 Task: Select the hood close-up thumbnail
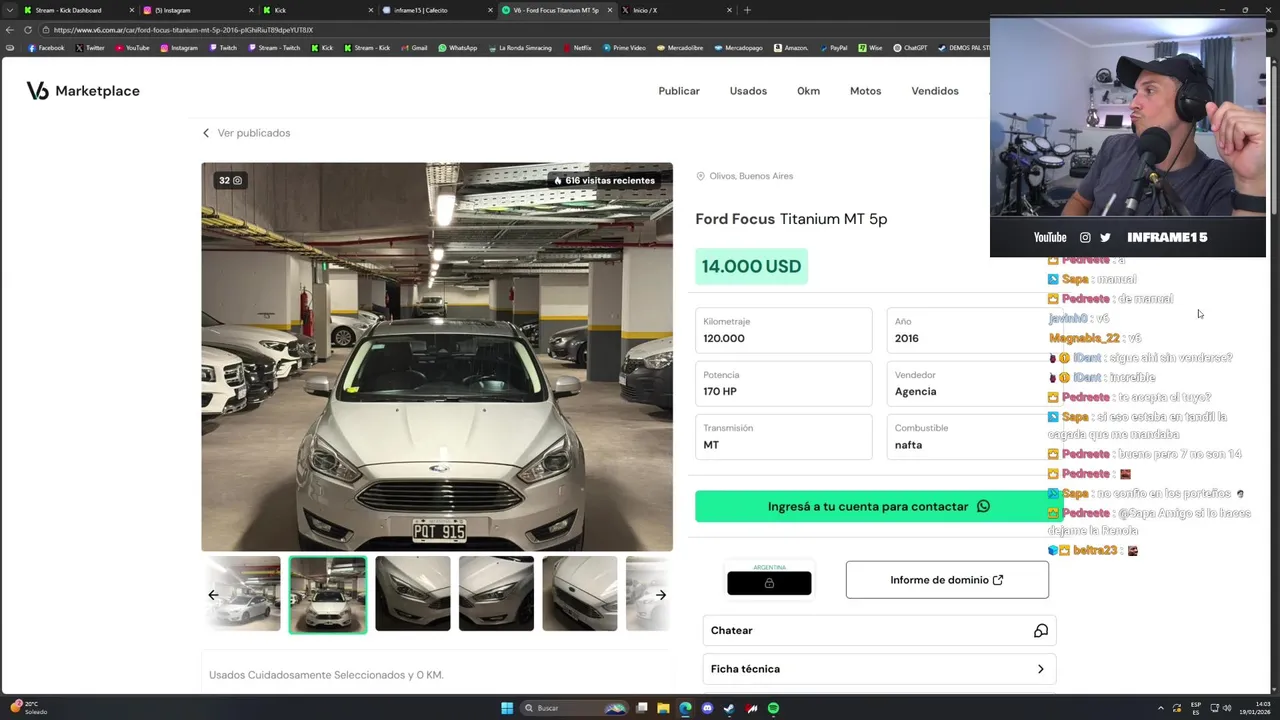pyautogui.click(x=580, y=594)
